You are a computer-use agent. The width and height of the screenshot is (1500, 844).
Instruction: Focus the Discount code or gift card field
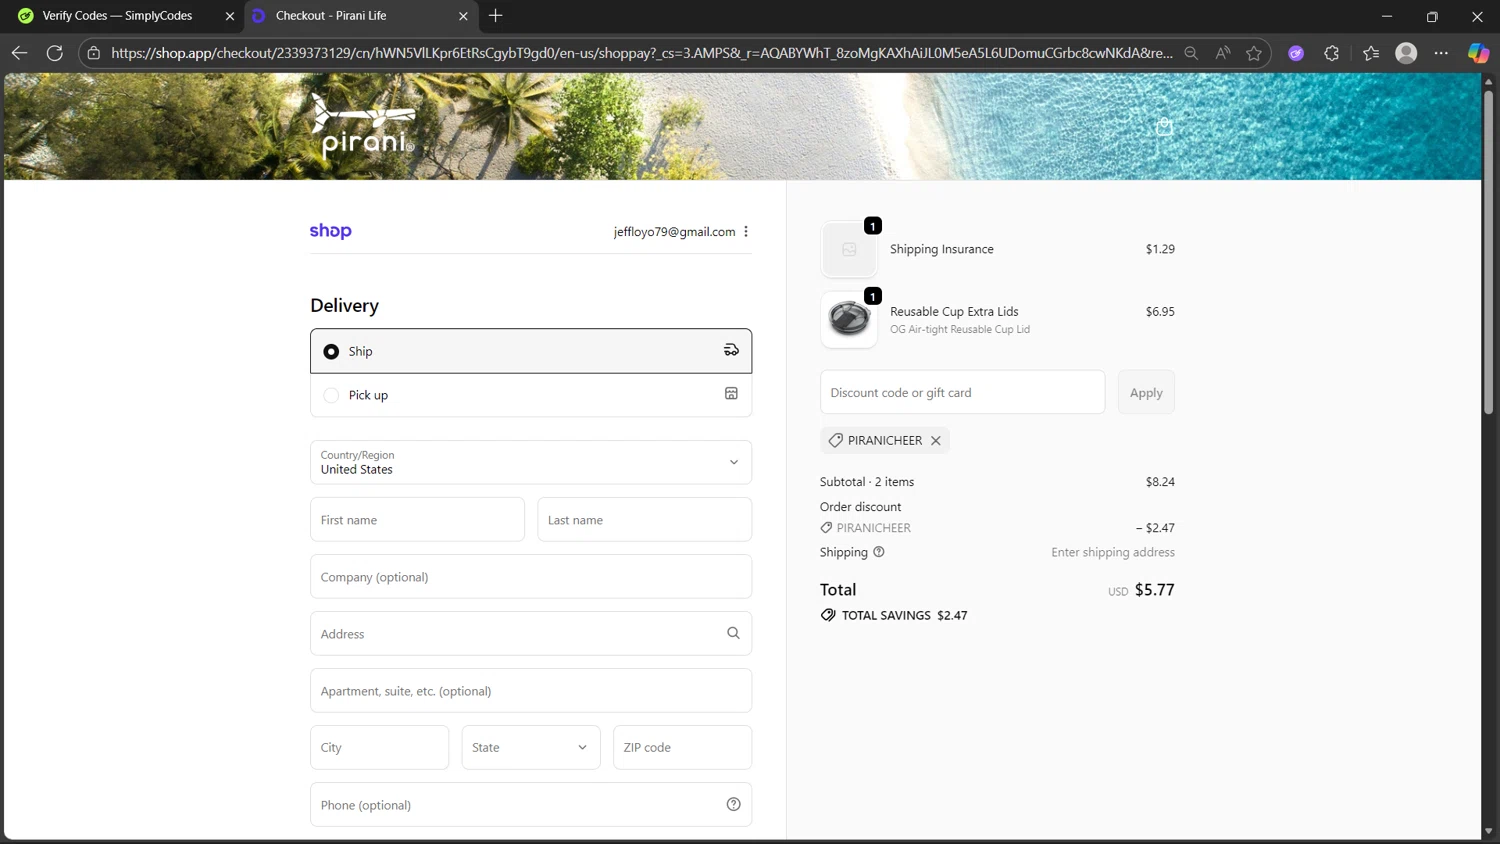click(962, 392)
